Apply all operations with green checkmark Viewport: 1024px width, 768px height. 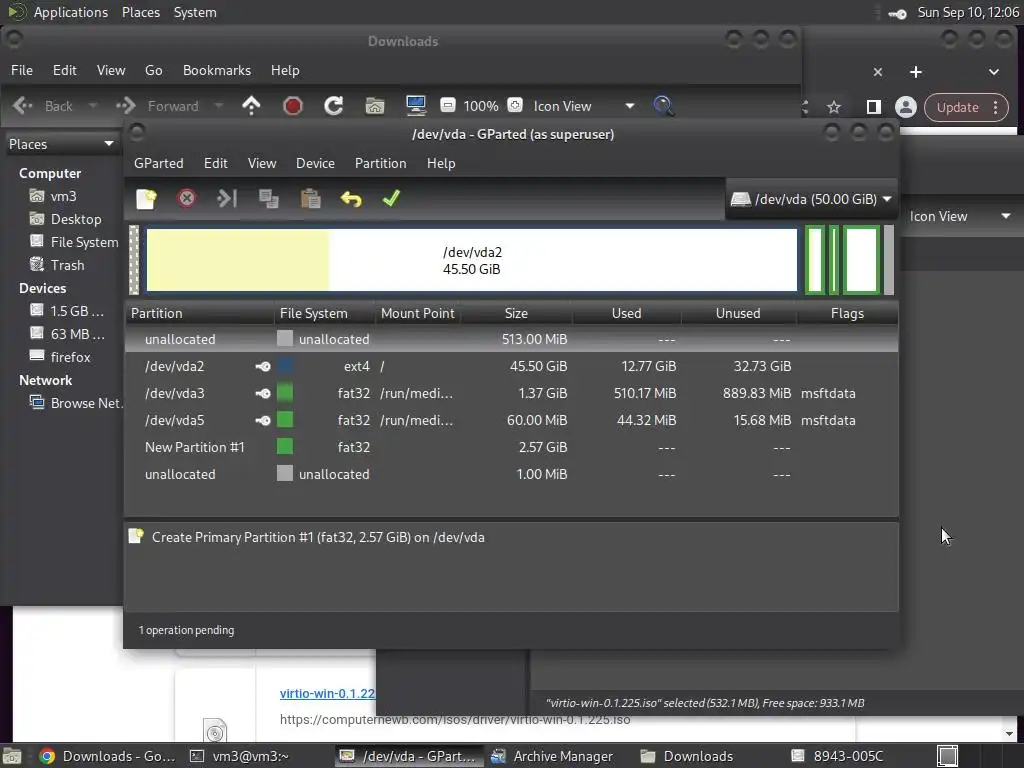click(391, 199)
